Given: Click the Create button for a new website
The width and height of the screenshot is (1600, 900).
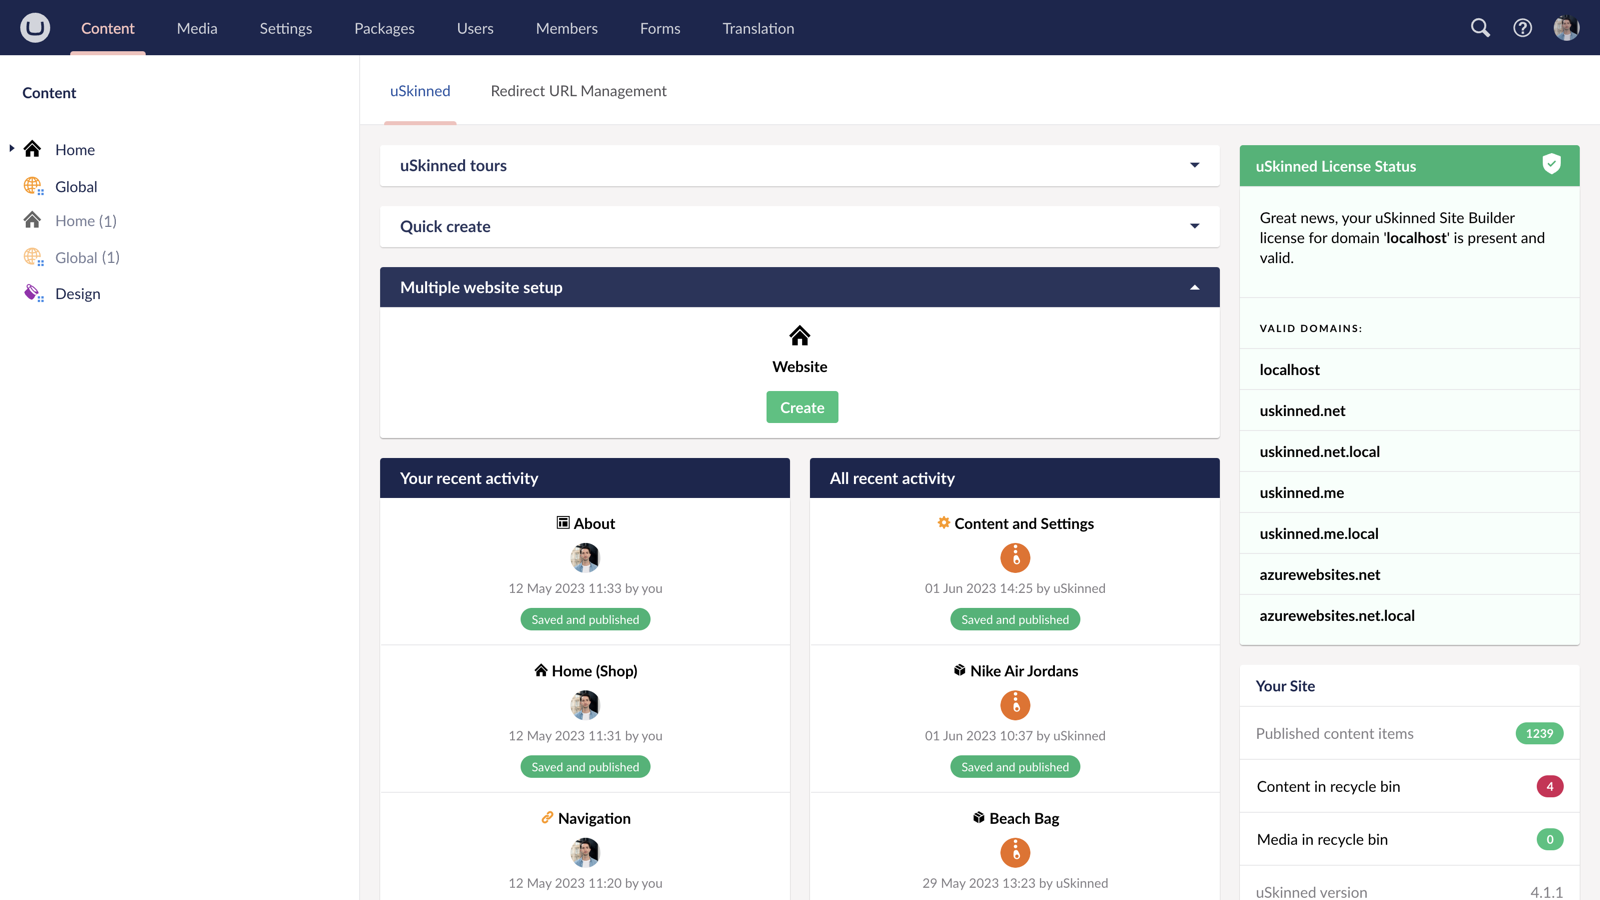Looking at the screenshot, I should click(x=801, y=407).
